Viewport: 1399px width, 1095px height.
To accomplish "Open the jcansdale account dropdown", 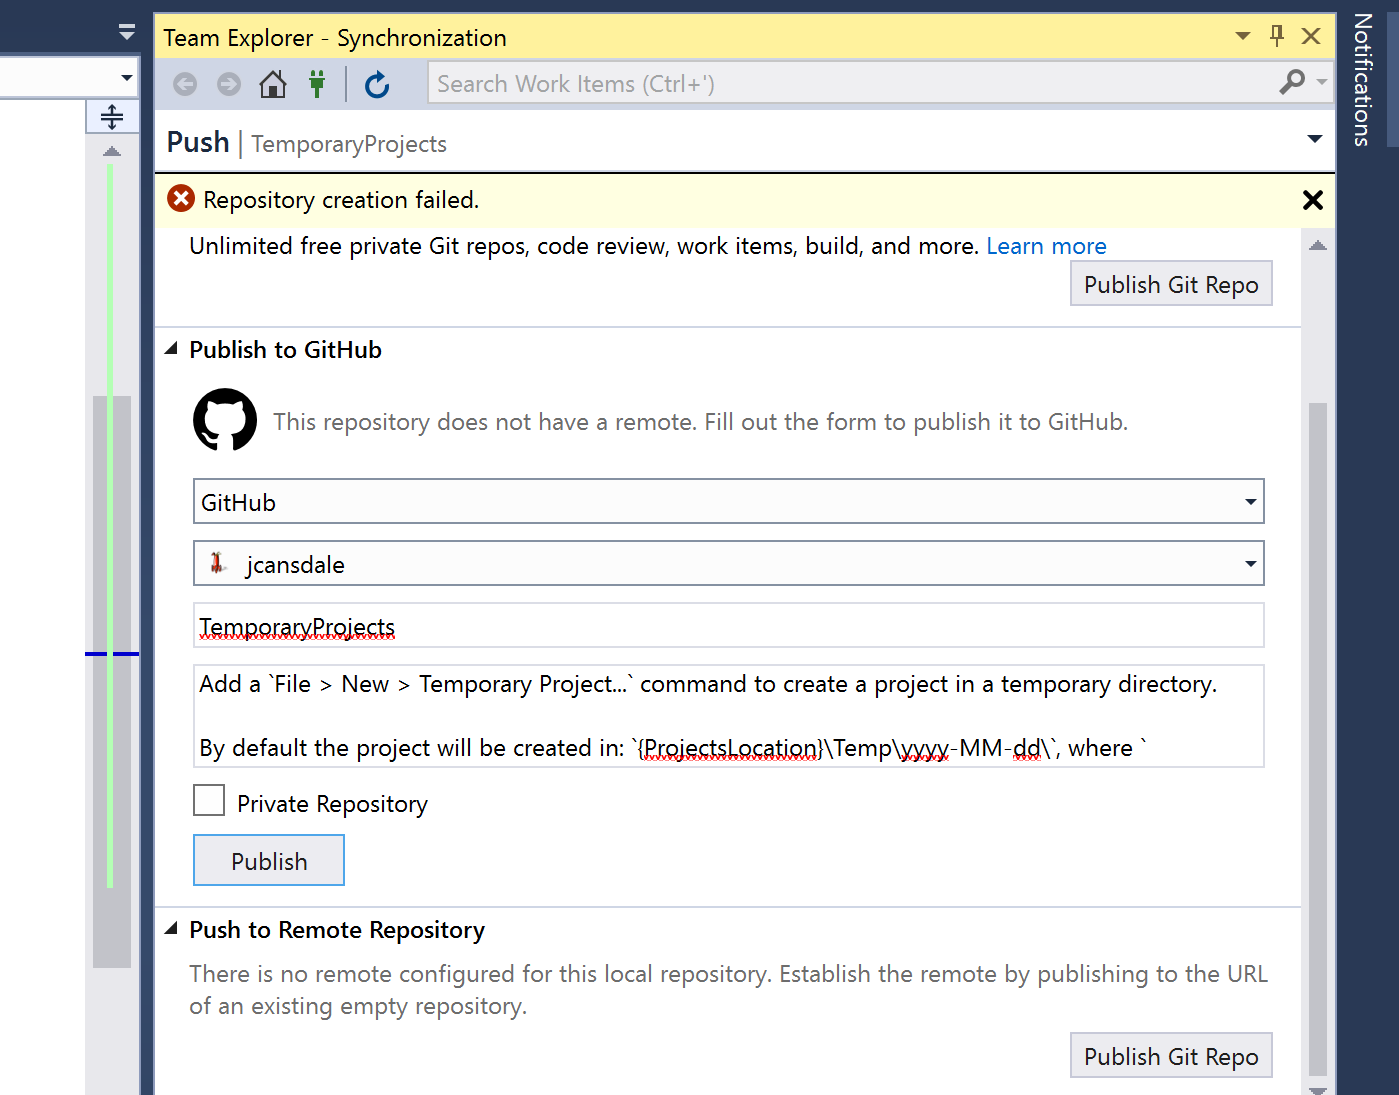I will click(728, 563).
